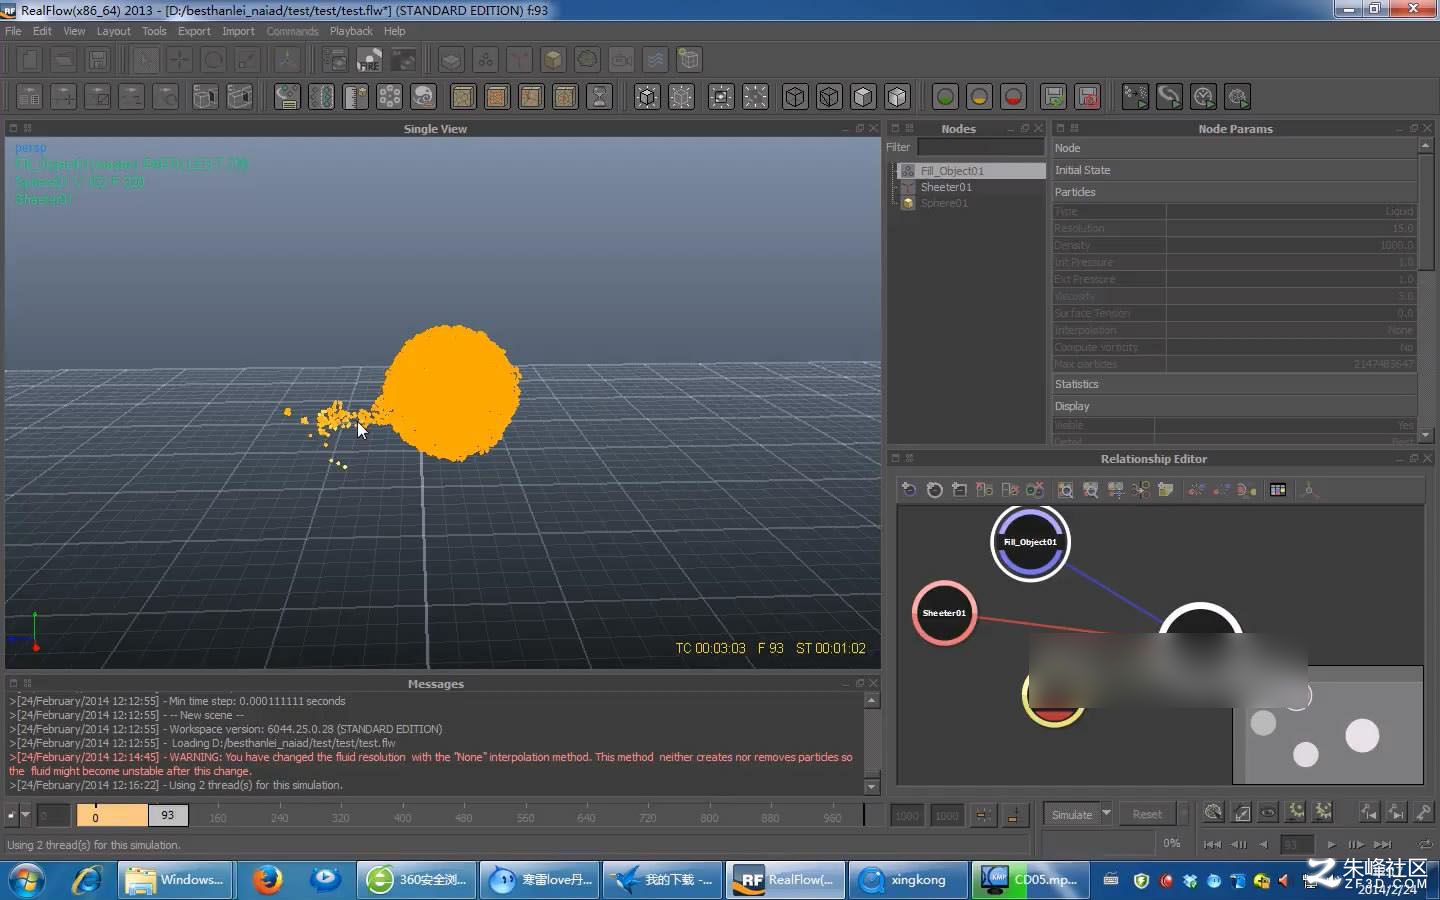The width and height of the screenshot is (1440, 900).
Task: Click the color grid icon in Relationship Editor
Action: click(x=1278, y=489)
